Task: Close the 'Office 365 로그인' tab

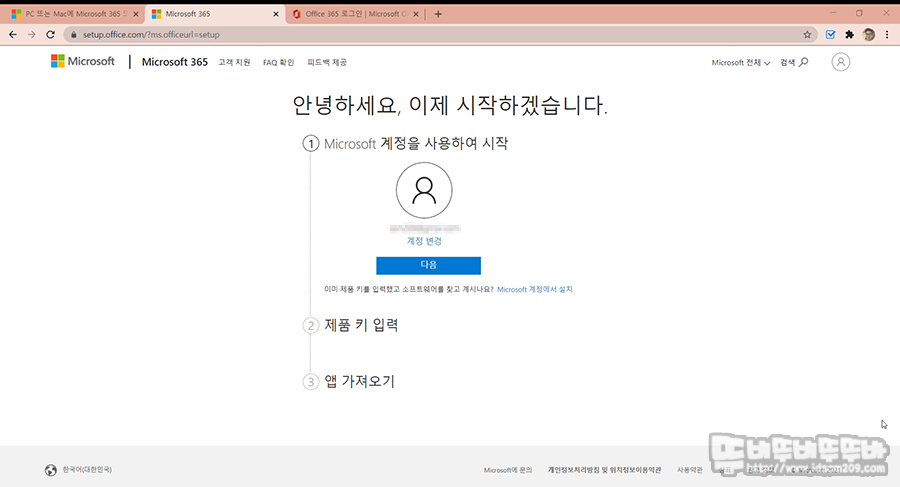Action: coord(416,14)
